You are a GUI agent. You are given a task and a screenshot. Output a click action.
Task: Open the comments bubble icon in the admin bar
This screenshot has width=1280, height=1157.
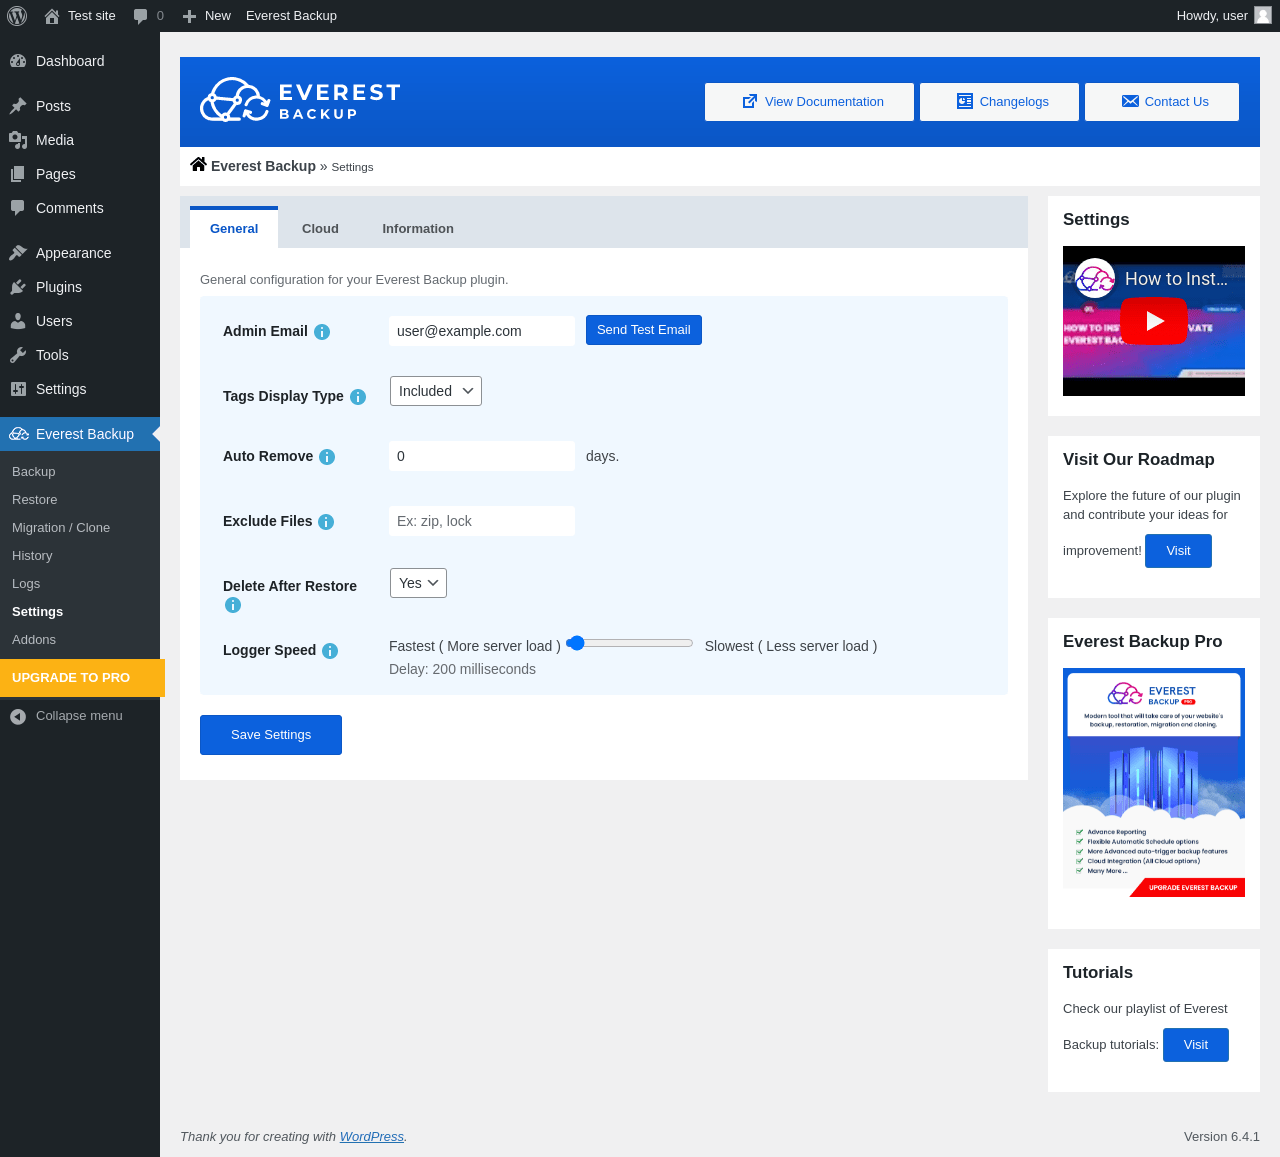(141, 16)
